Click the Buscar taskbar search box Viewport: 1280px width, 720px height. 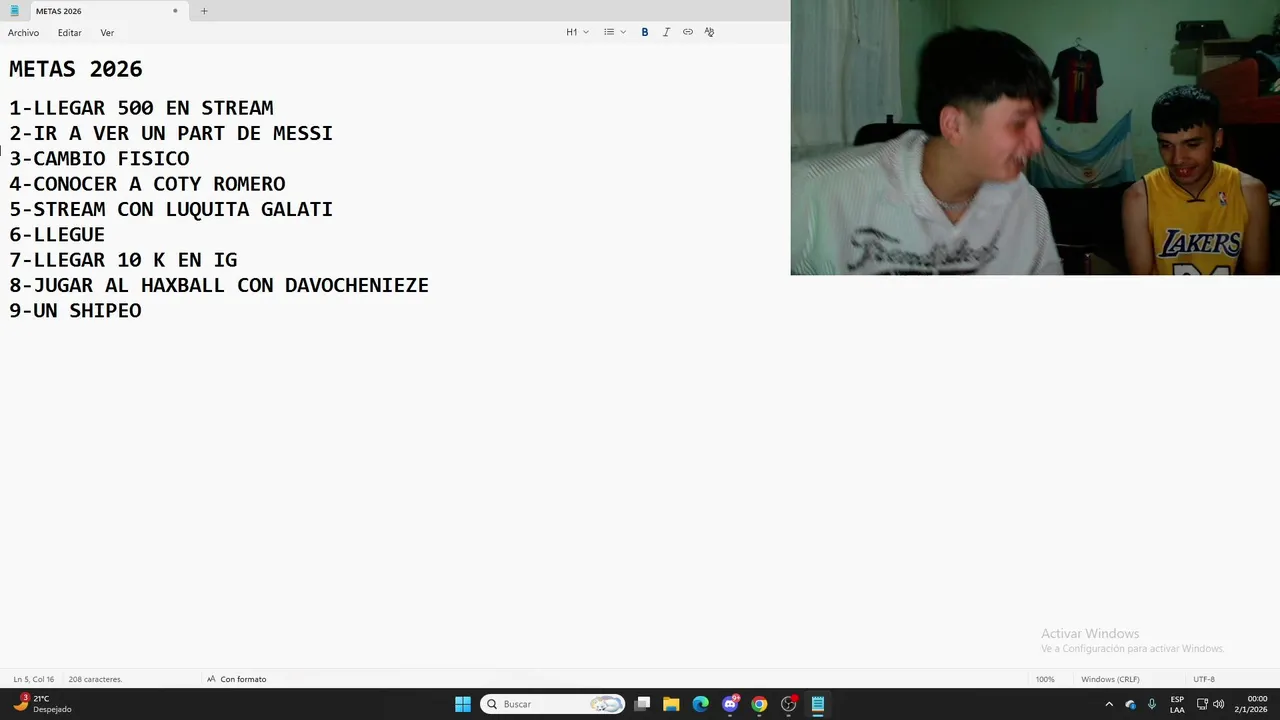point(553,704)
